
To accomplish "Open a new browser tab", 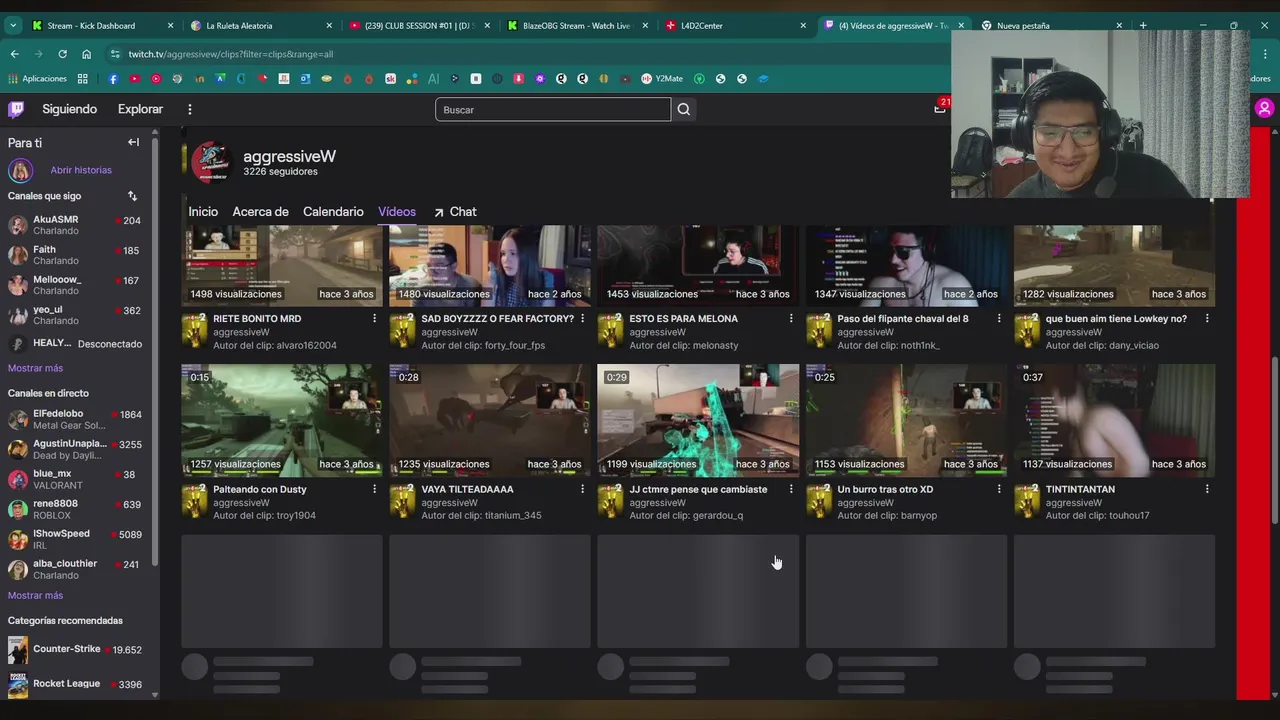I will (x=1143, y=25).
